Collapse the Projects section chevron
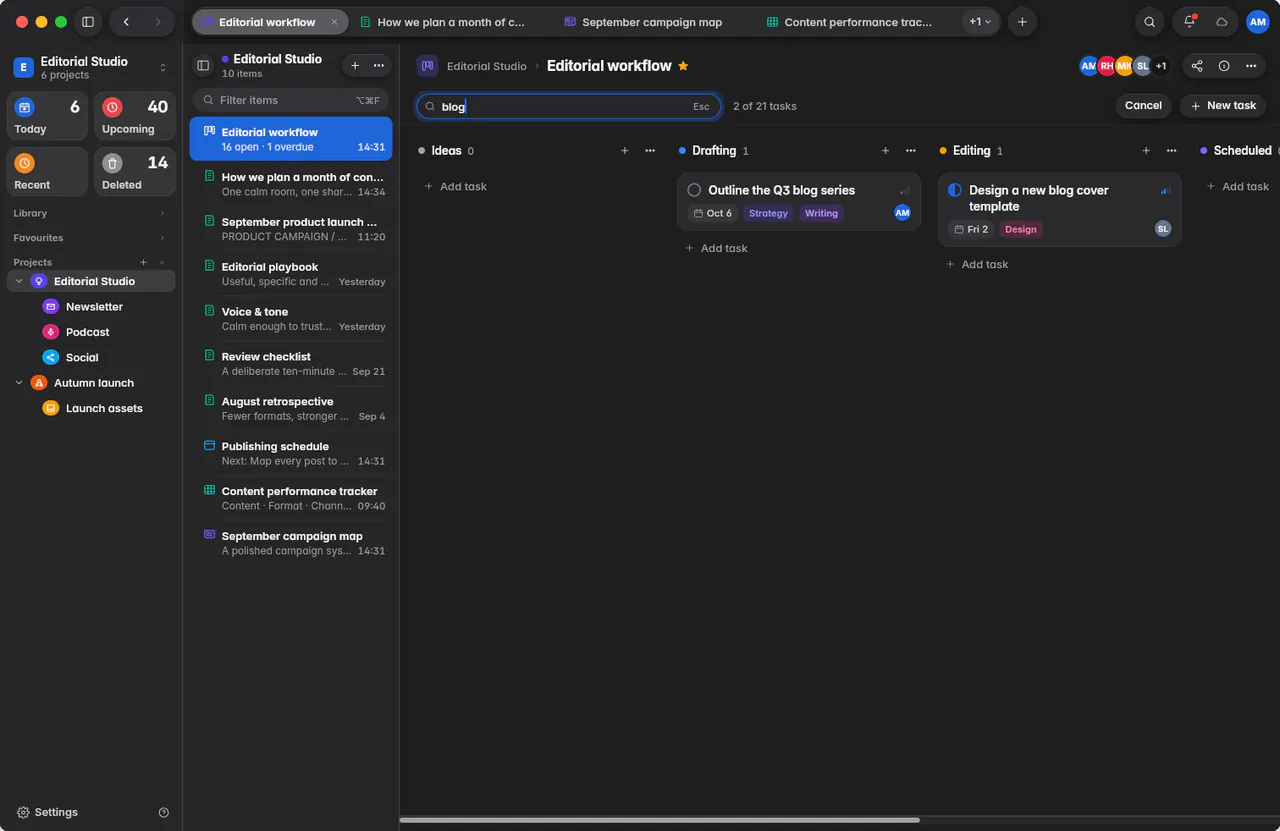This screenshot has width=1280, height=831. pyautogui.click(x=163, y=262)
